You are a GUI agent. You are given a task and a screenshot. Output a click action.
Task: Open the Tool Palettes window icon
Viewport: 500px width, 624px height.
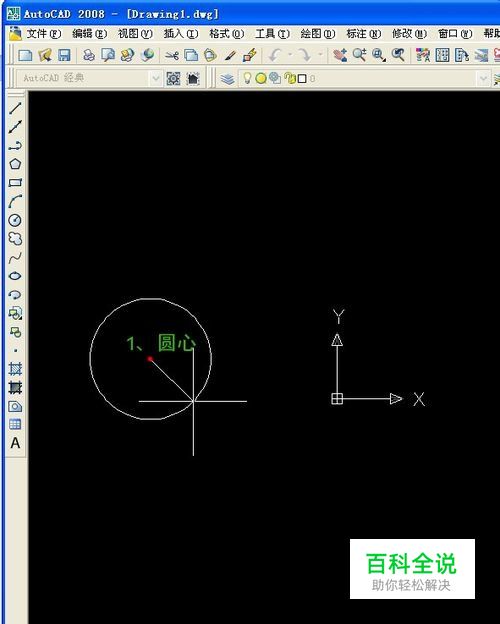tap(462, 55)
